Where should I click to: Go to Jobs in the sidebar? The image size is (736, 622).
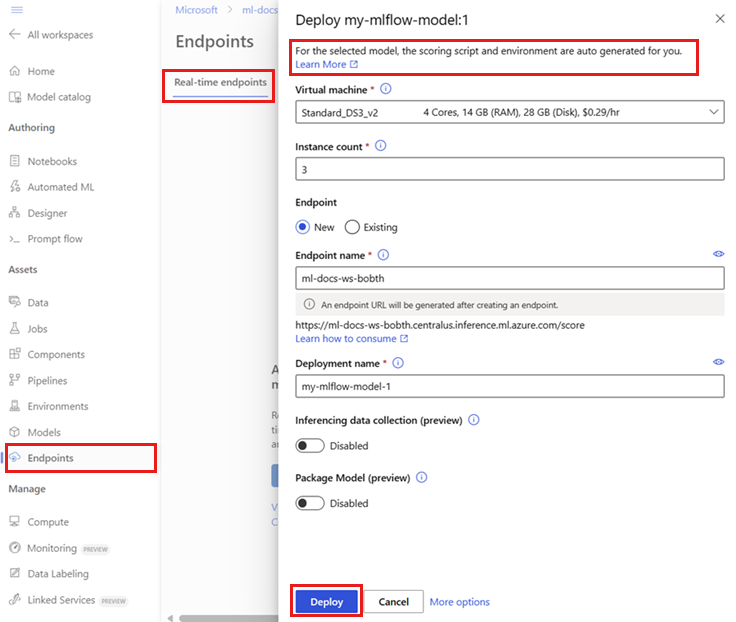click(x=38, y=329)
